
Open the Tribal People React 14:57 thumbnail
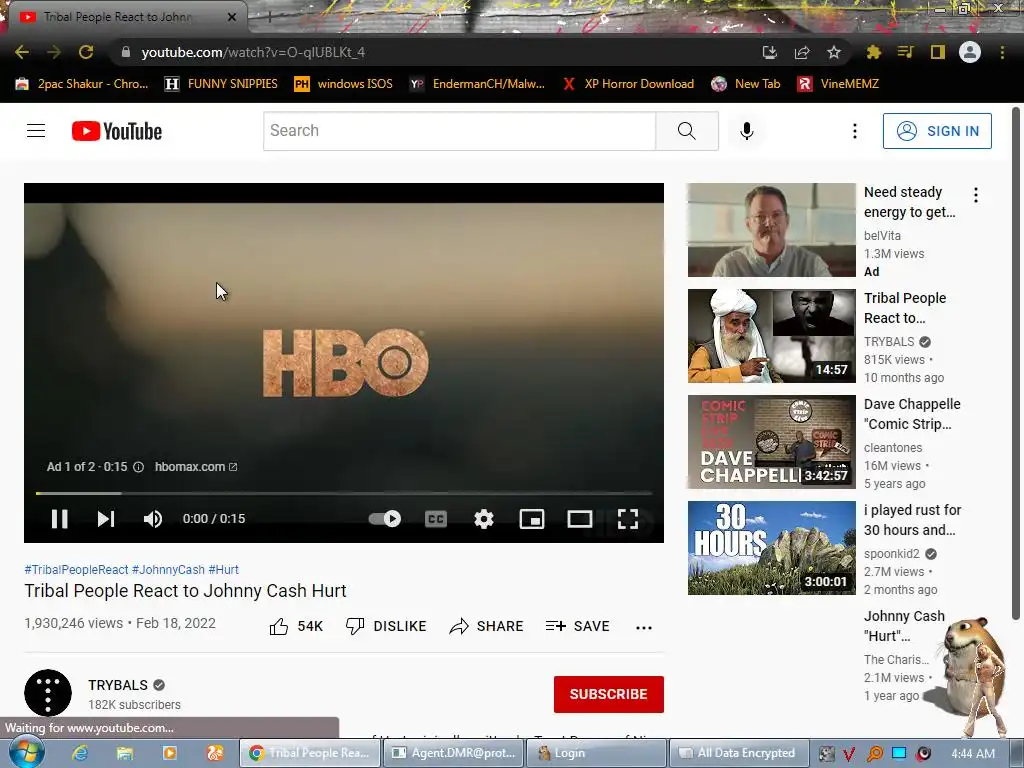pyautogui.click(x=771, y=336)
